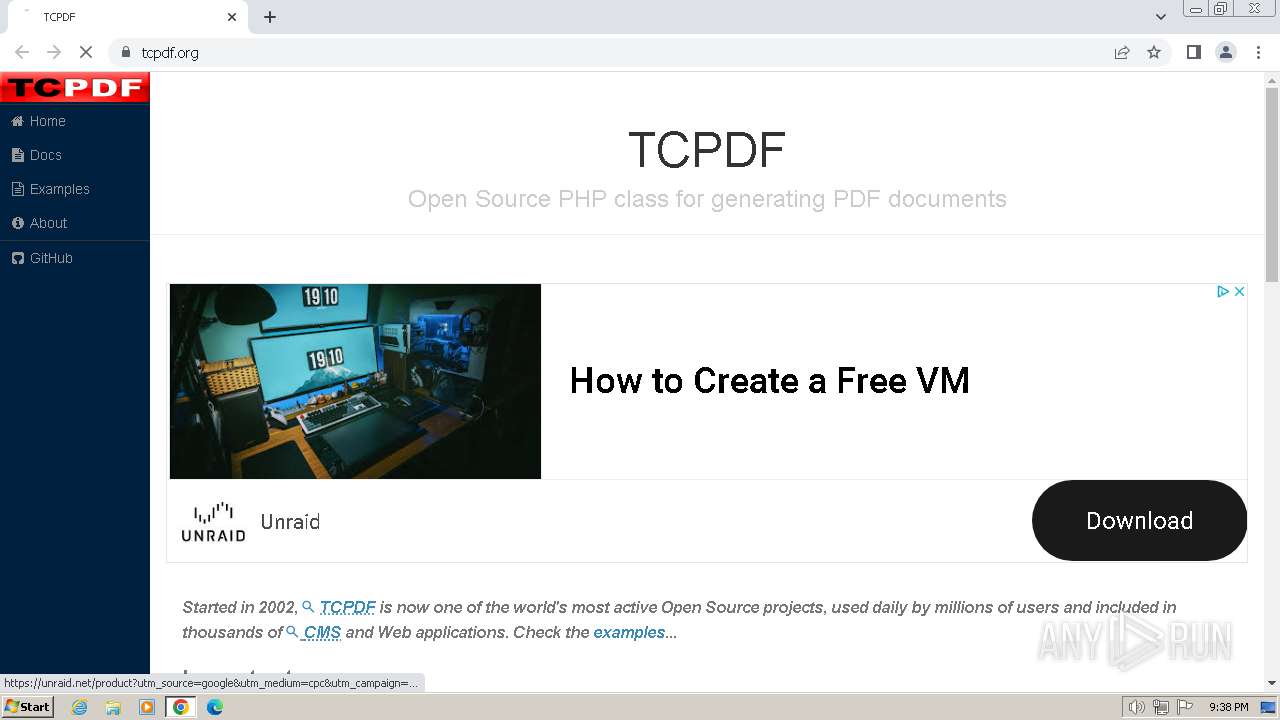Click the network tray icon
This screenshot has height=720, width=1280.
pos(1161,707)
